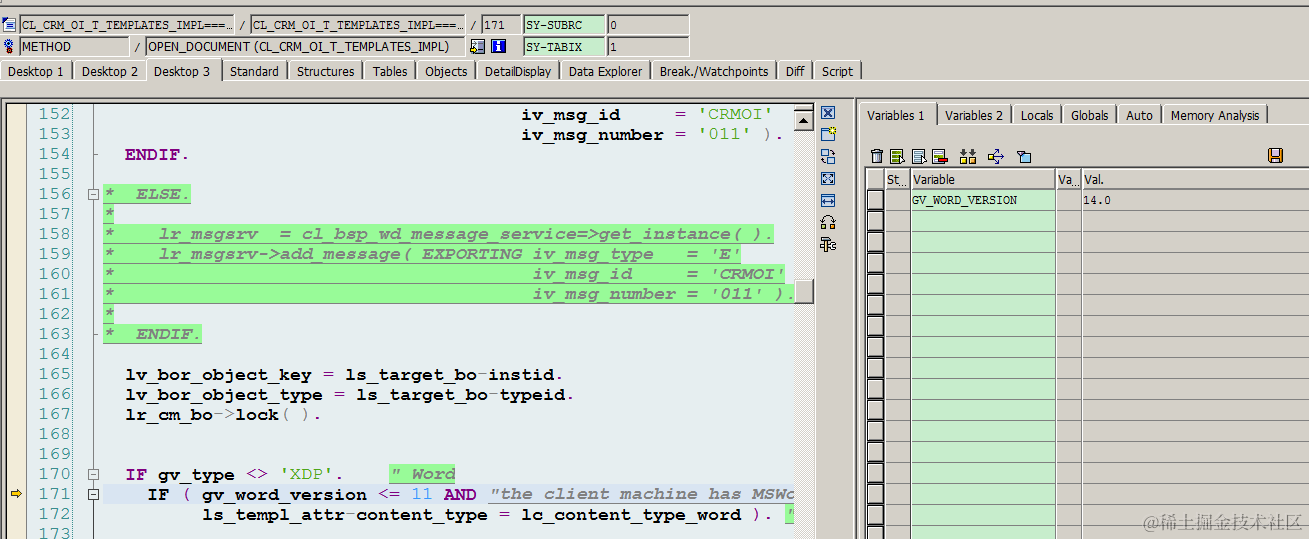Click the ENDIF. statement on line 154

[157, 154]
